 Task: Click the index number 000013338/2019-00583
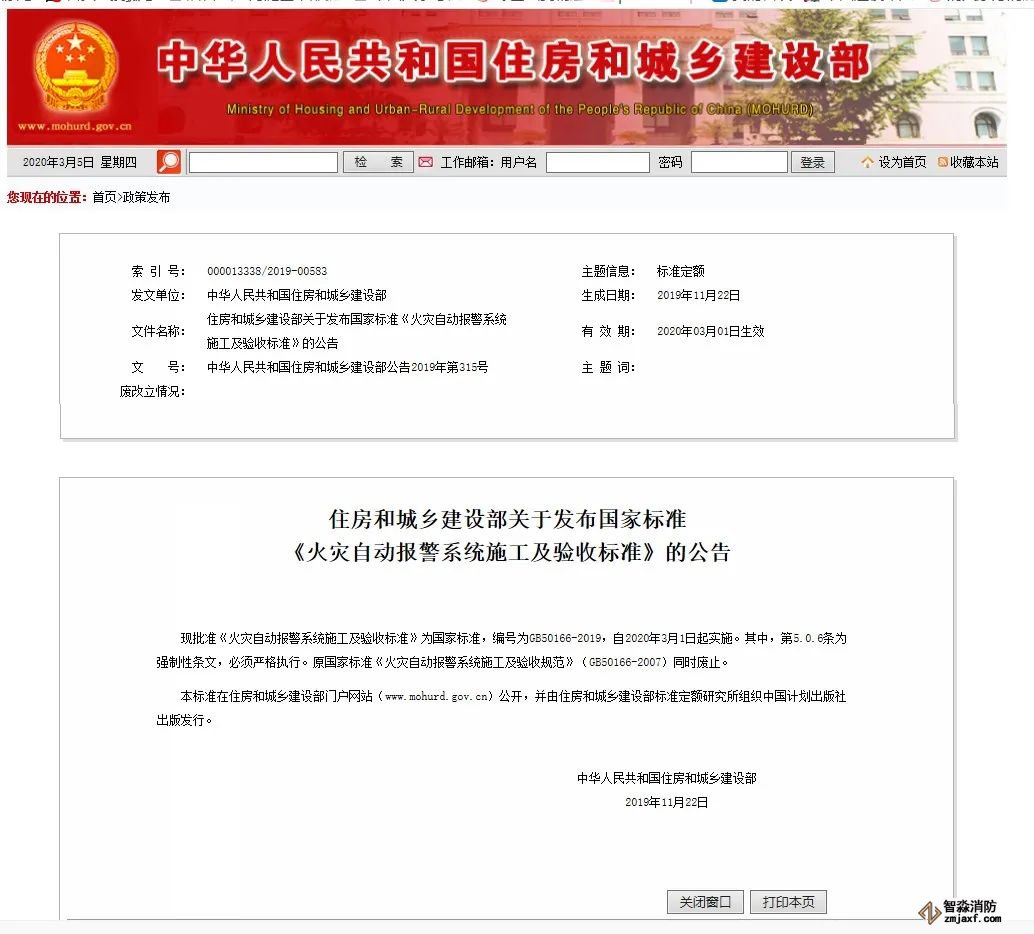tap(267, 271)
